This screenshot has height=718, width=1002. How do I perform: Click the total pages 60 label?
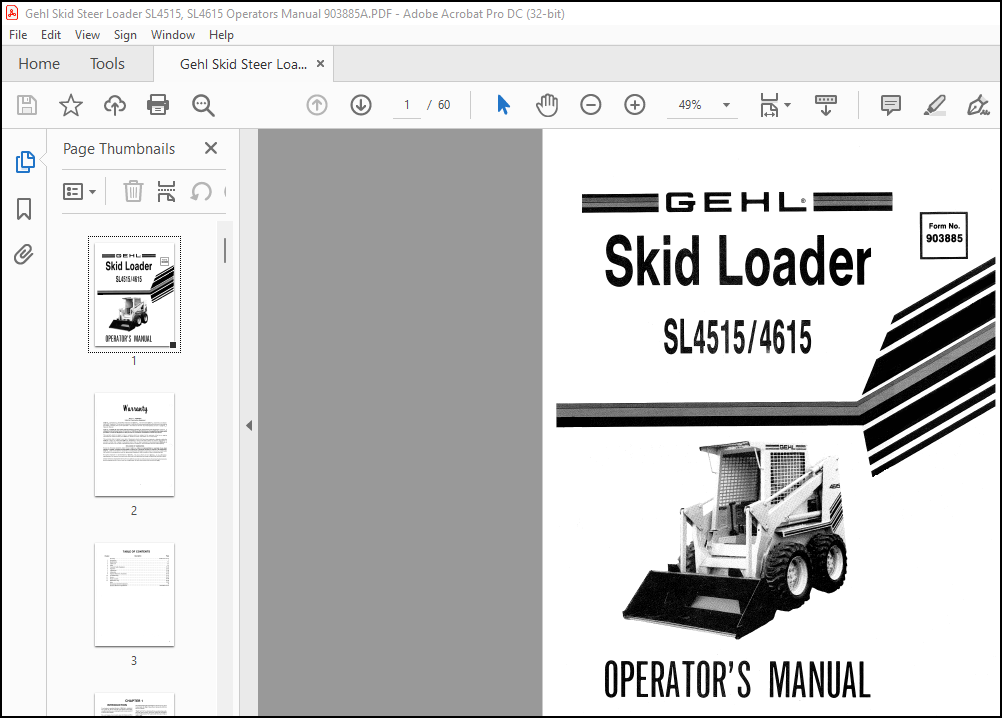click(x=444, y=105)
